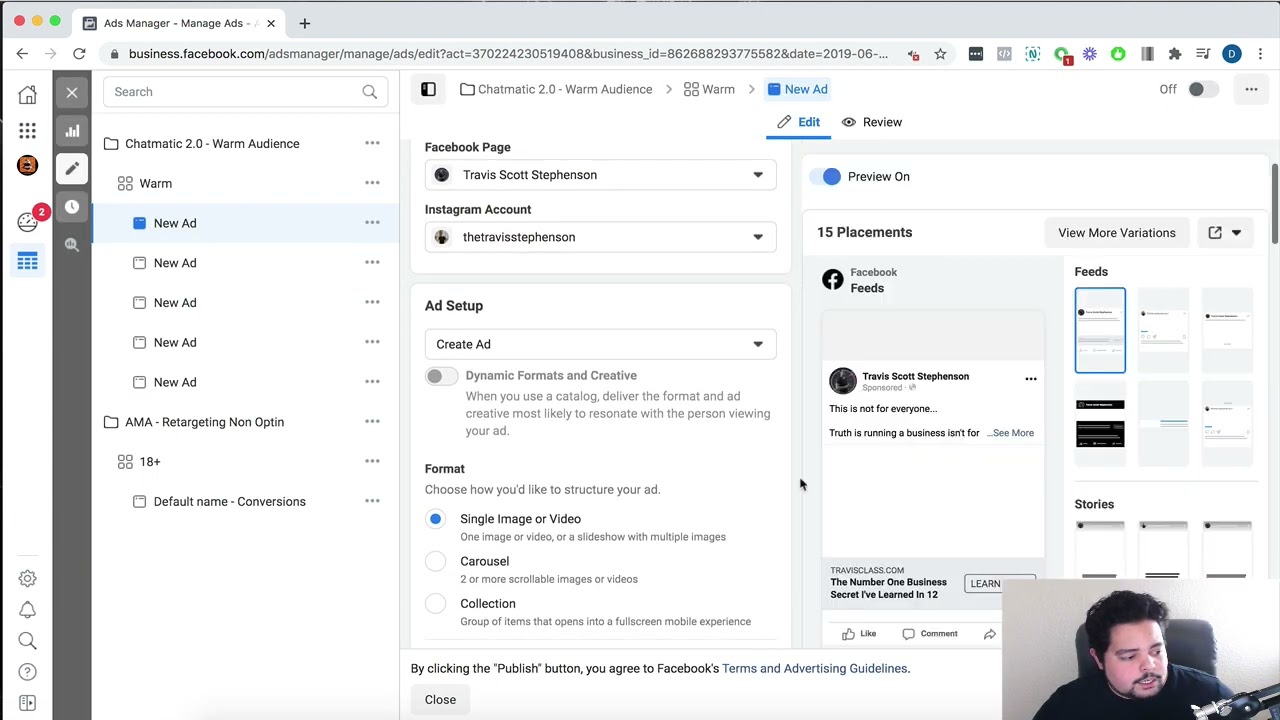Select the highlighted New Ad in tree

(246, 223)
